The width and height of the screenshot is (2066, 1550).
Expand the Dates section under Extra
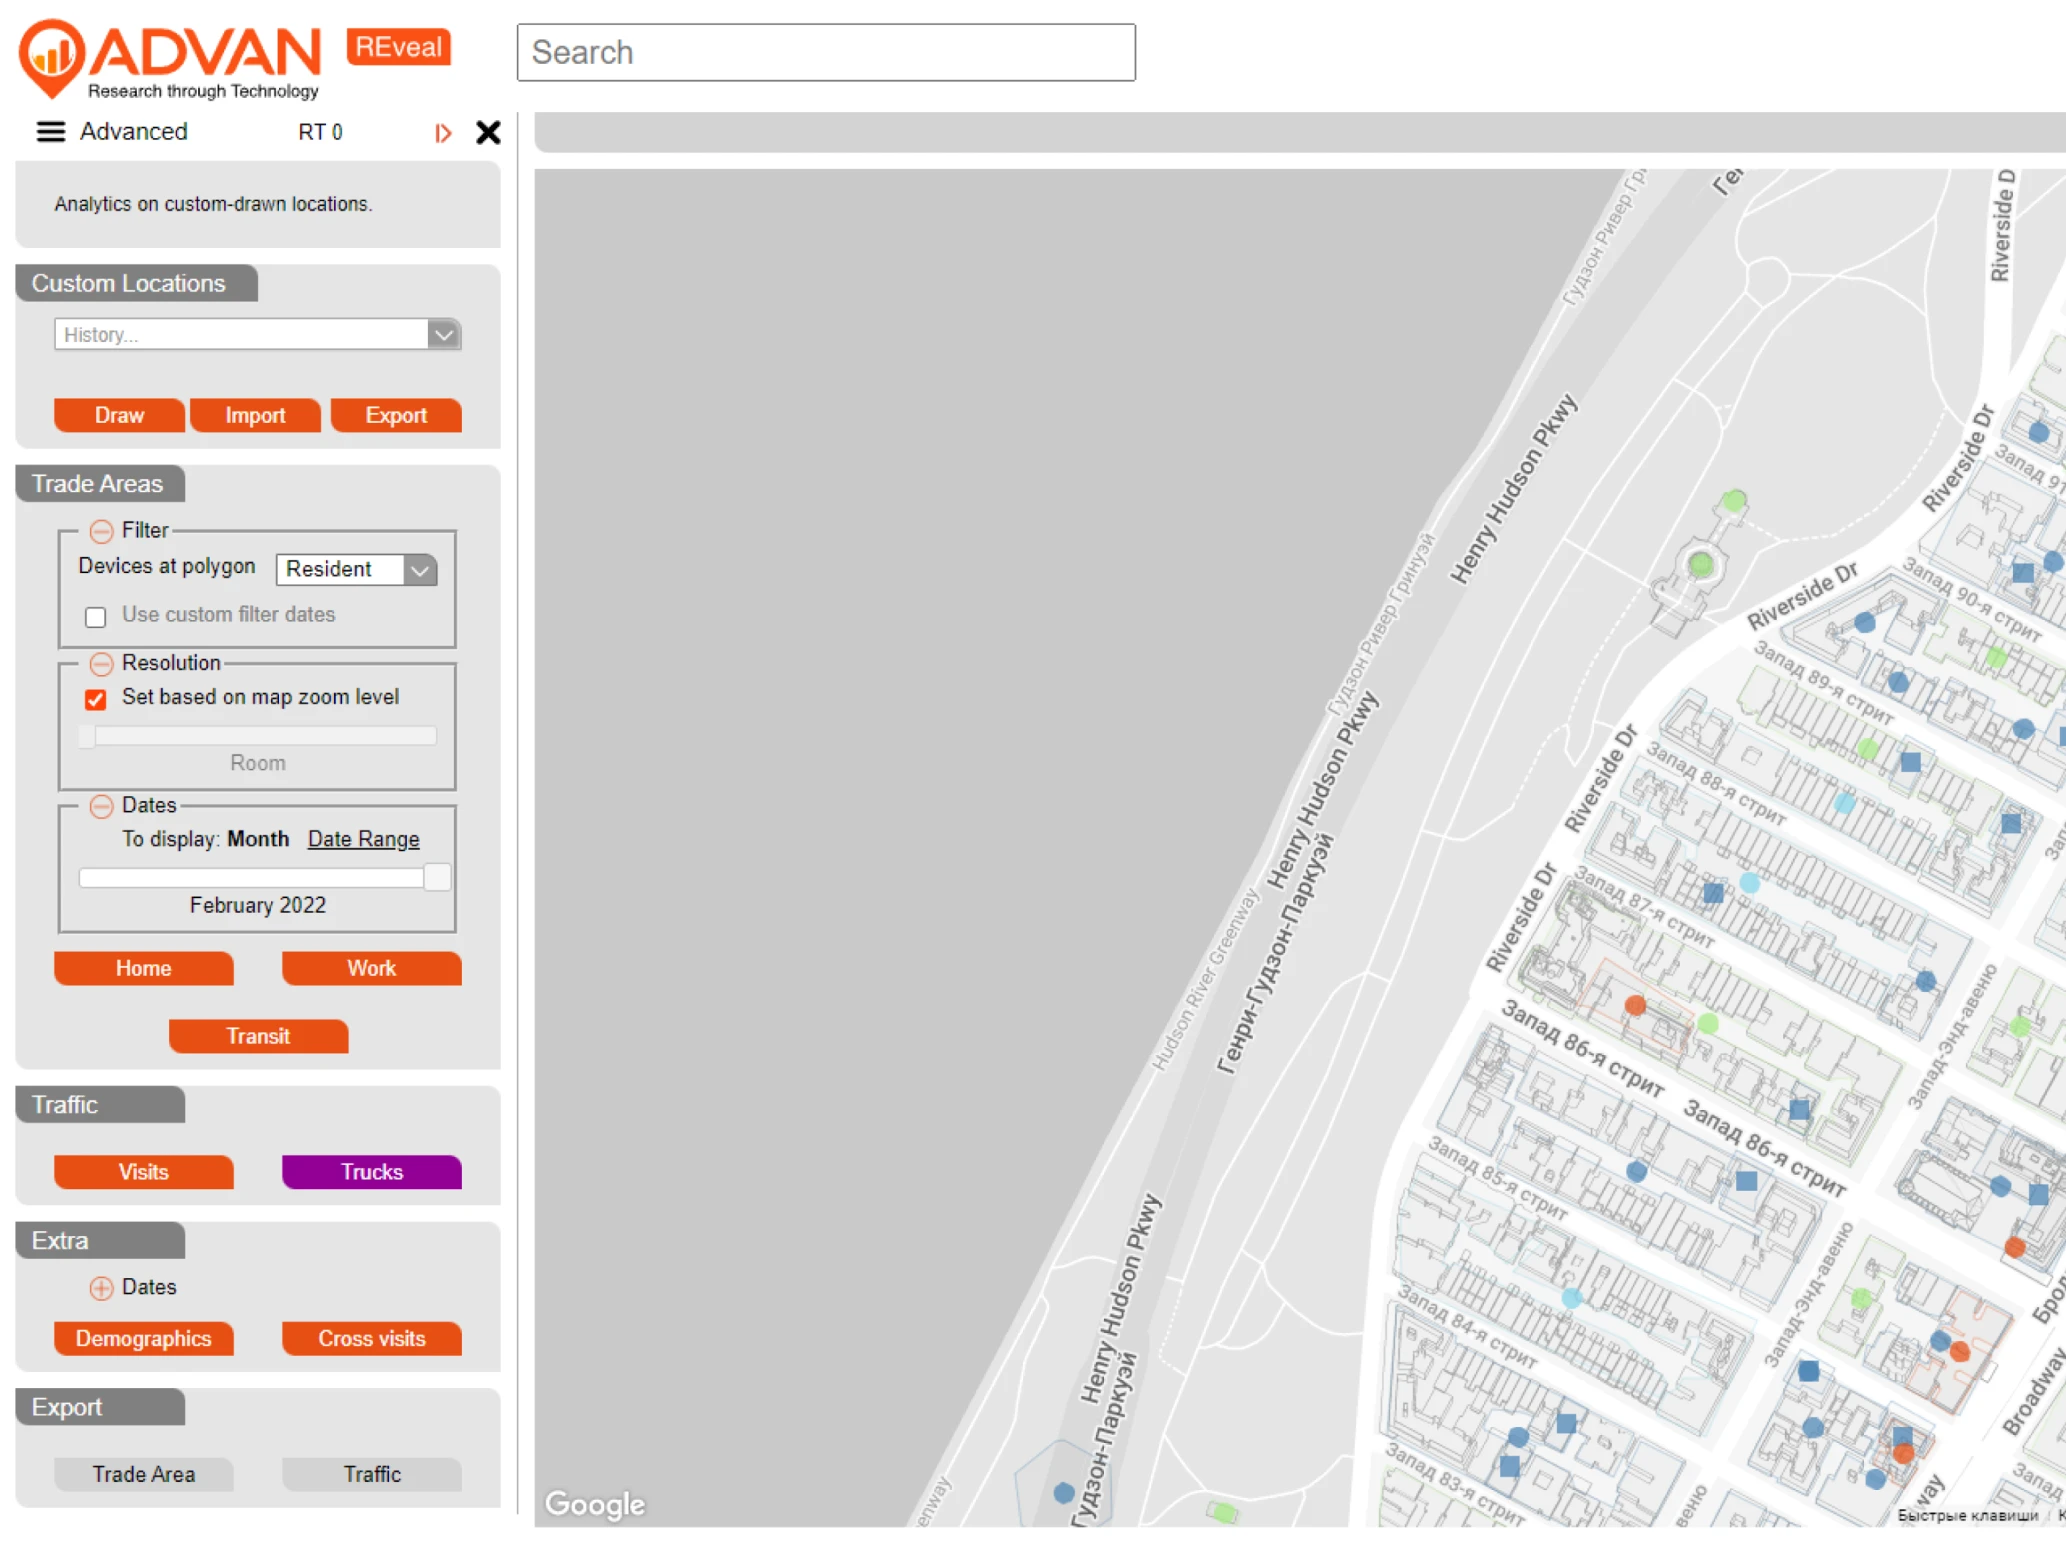pyautogui.click(x=101, y=1288)
